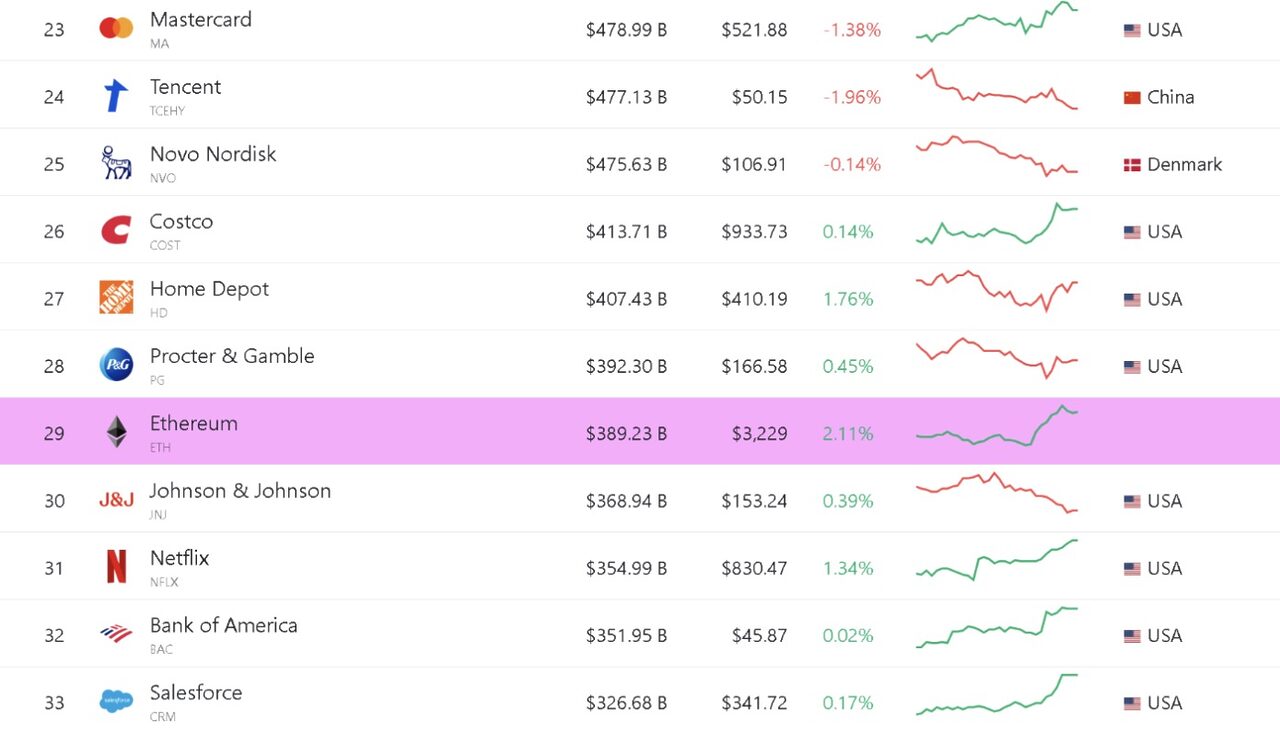Open the Tencent company link
The height and width of the screenshot is (733, 1280).
tap(185, 87)
